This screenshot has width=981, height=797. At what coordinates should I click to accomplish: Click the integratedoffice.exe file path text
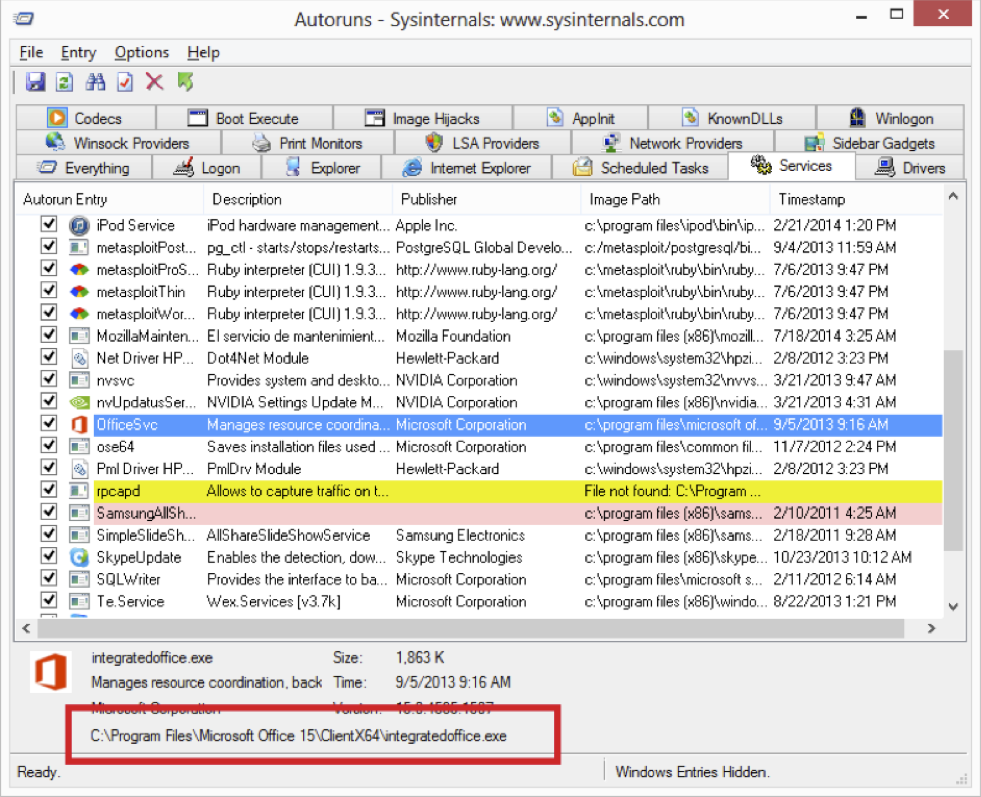298,736
